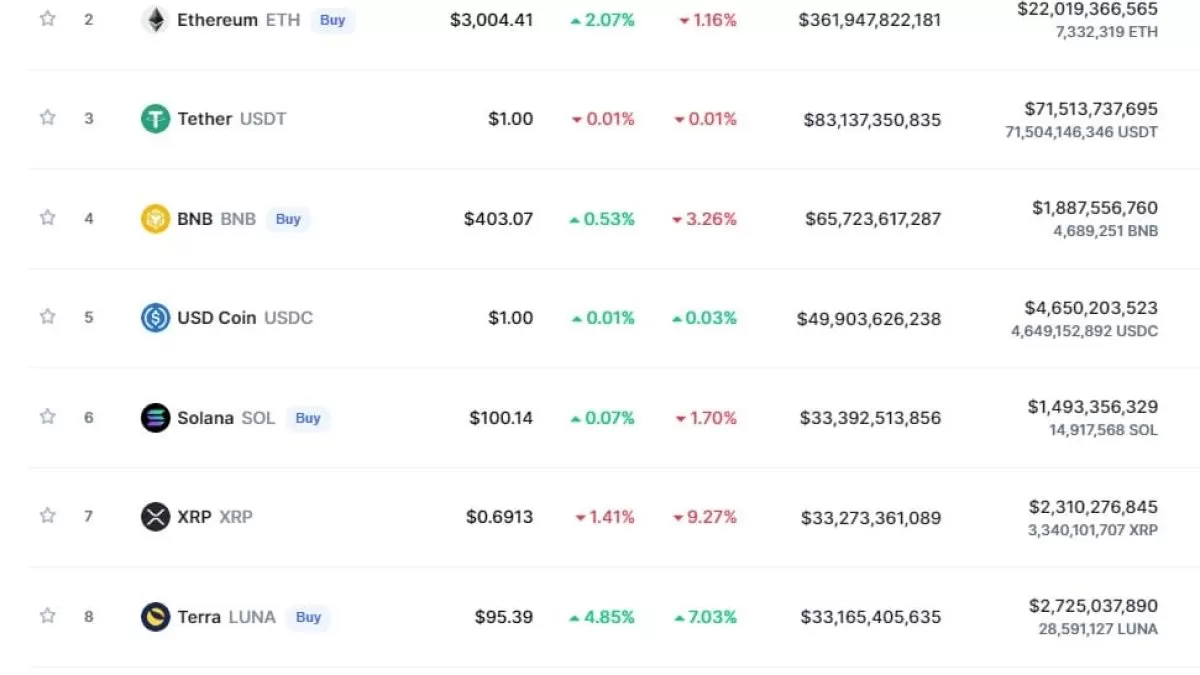Click the Tether coin logo icon
The width and height of the screenshot is (1200, 675).
(x=155, y=119)
